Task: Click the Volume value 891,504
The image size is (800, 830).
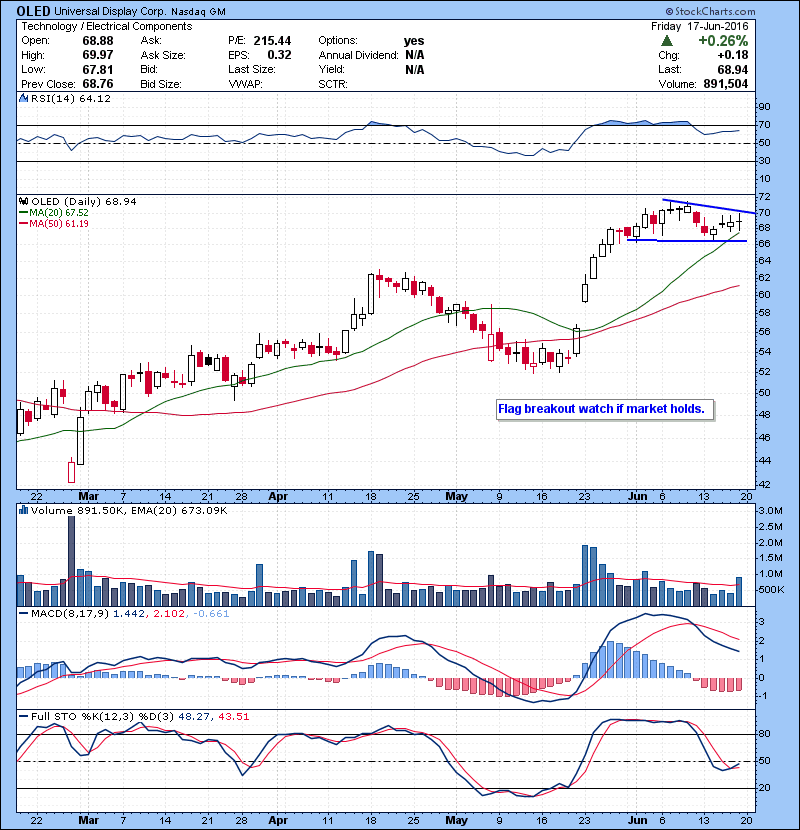Action: point(725,84)
